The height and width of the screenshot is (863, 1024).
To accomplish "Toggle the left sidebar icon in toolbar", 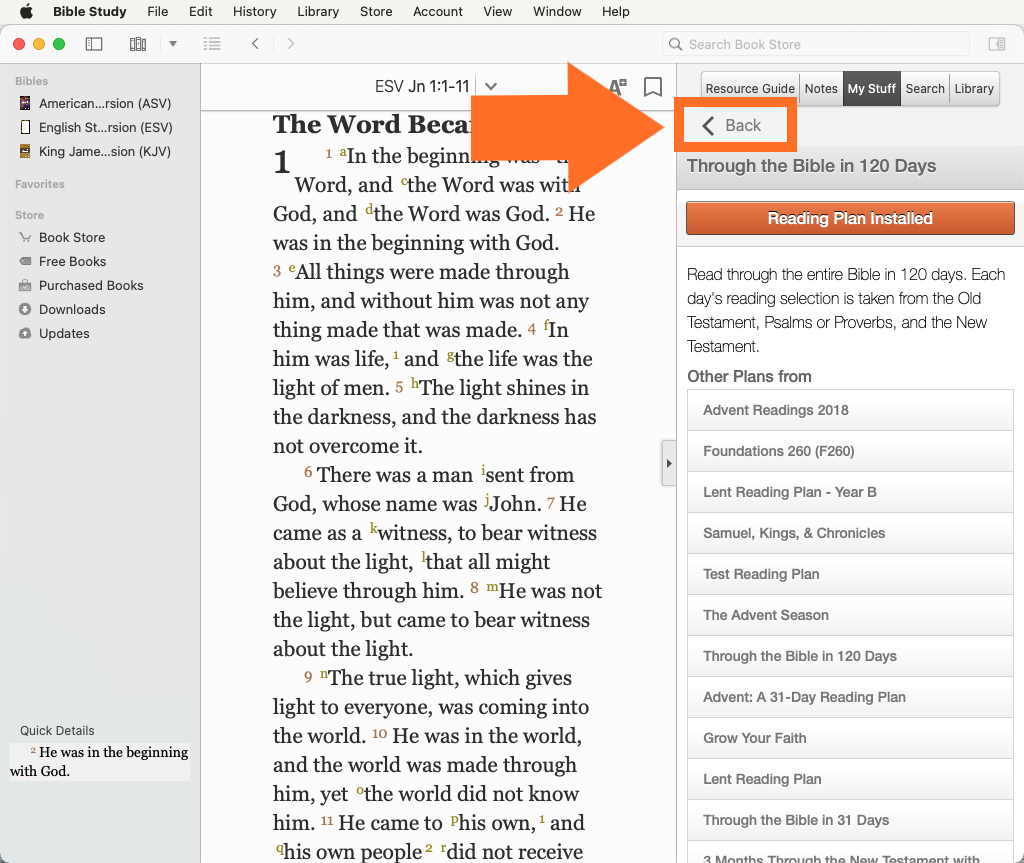I will click(x=94, y=44).
